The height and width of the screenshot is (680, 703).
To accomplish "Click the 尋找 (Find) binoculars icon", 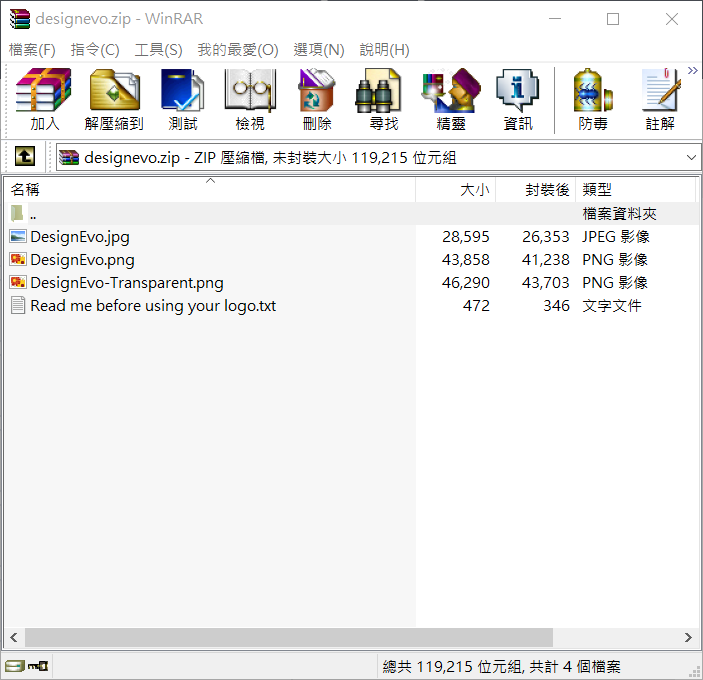I will pos(378,90).
